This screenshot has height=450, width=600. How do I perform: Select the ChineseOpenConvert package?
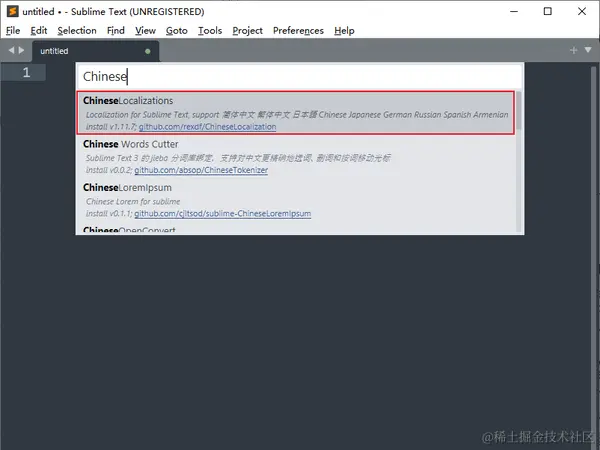pyautogui.click(x=296, y=229)
